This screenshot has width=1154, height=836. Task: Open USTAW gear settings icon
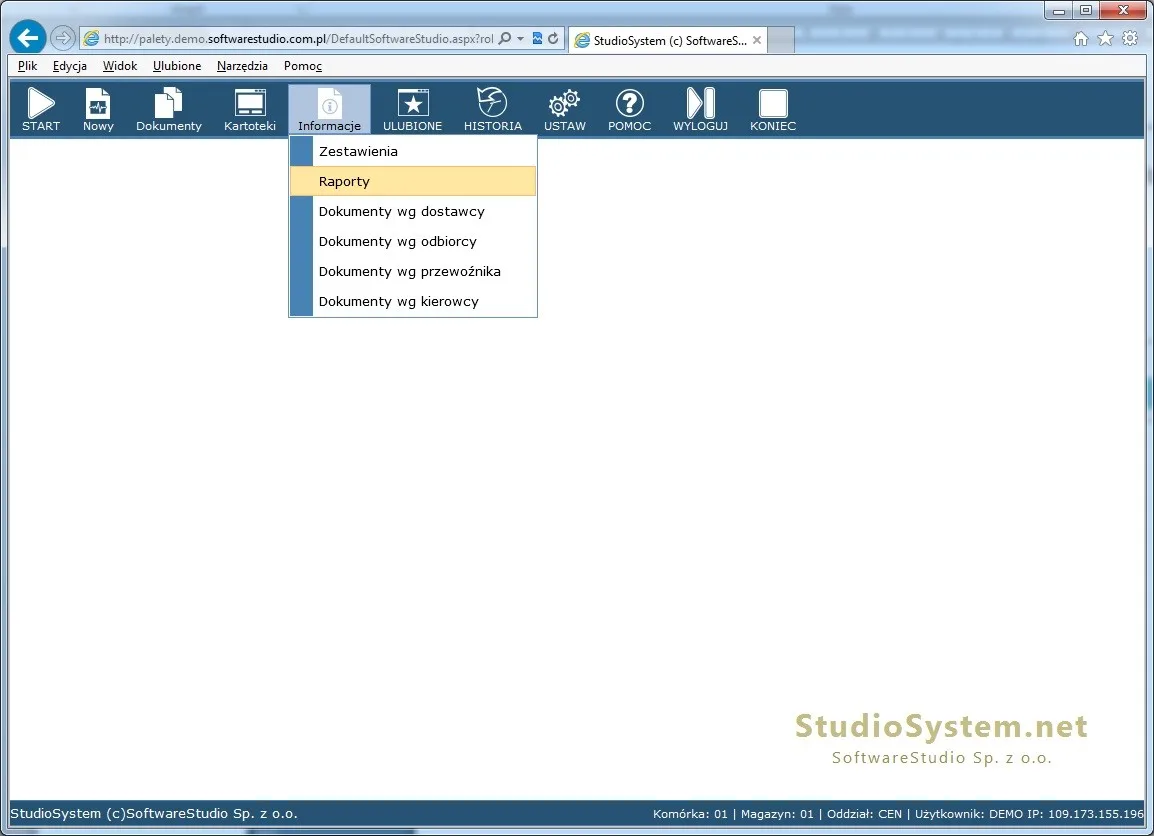coord(564,109)
